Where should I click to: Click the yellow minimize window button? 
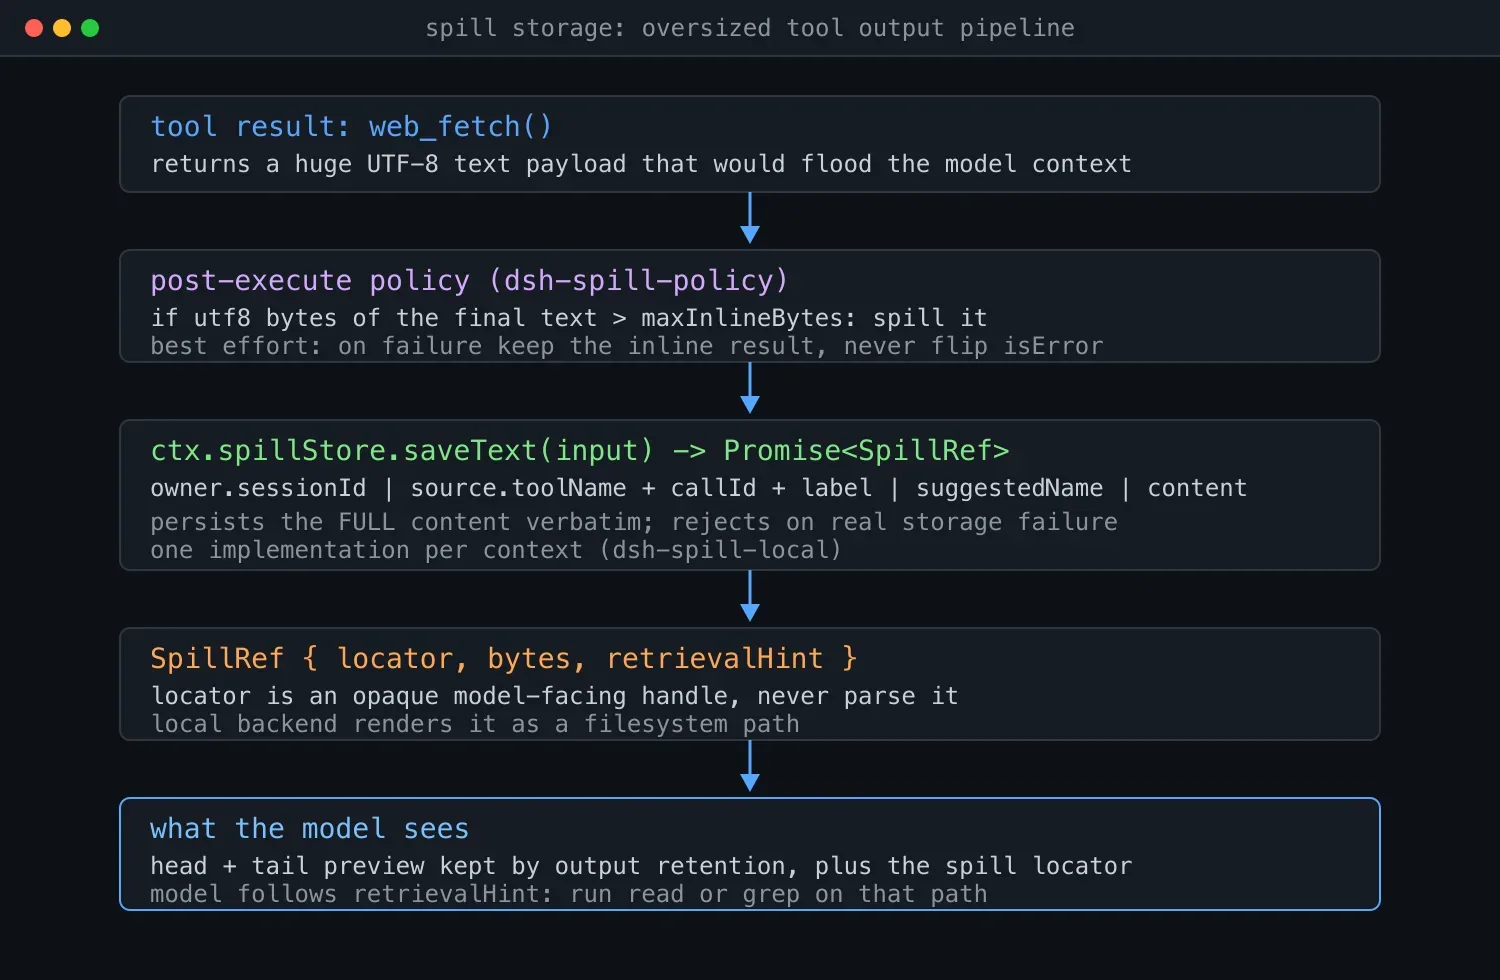point(62,28)
